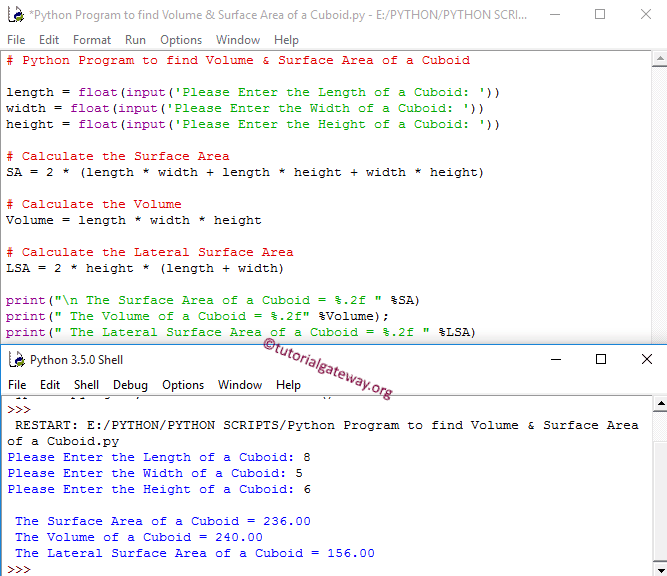667x576 pixels.
Task: Click the 'length = float(input(' code line
Action: click(253, 92)
